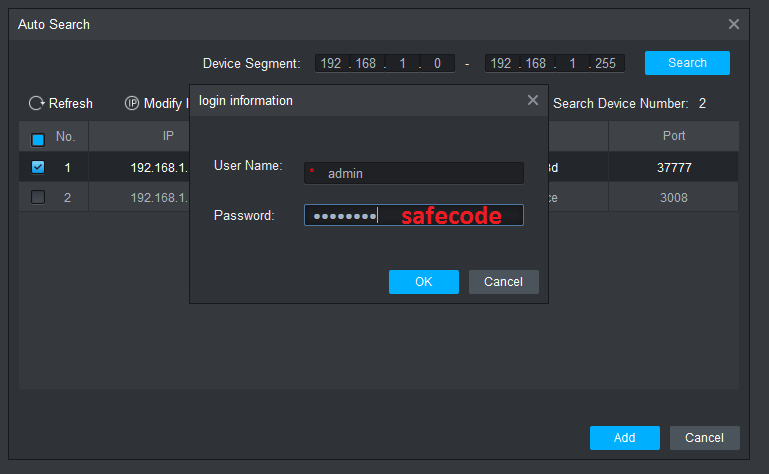This screenshot has height=474, width=769.
Task: Edit the start segment last octet 0
Action: [437, 64]
